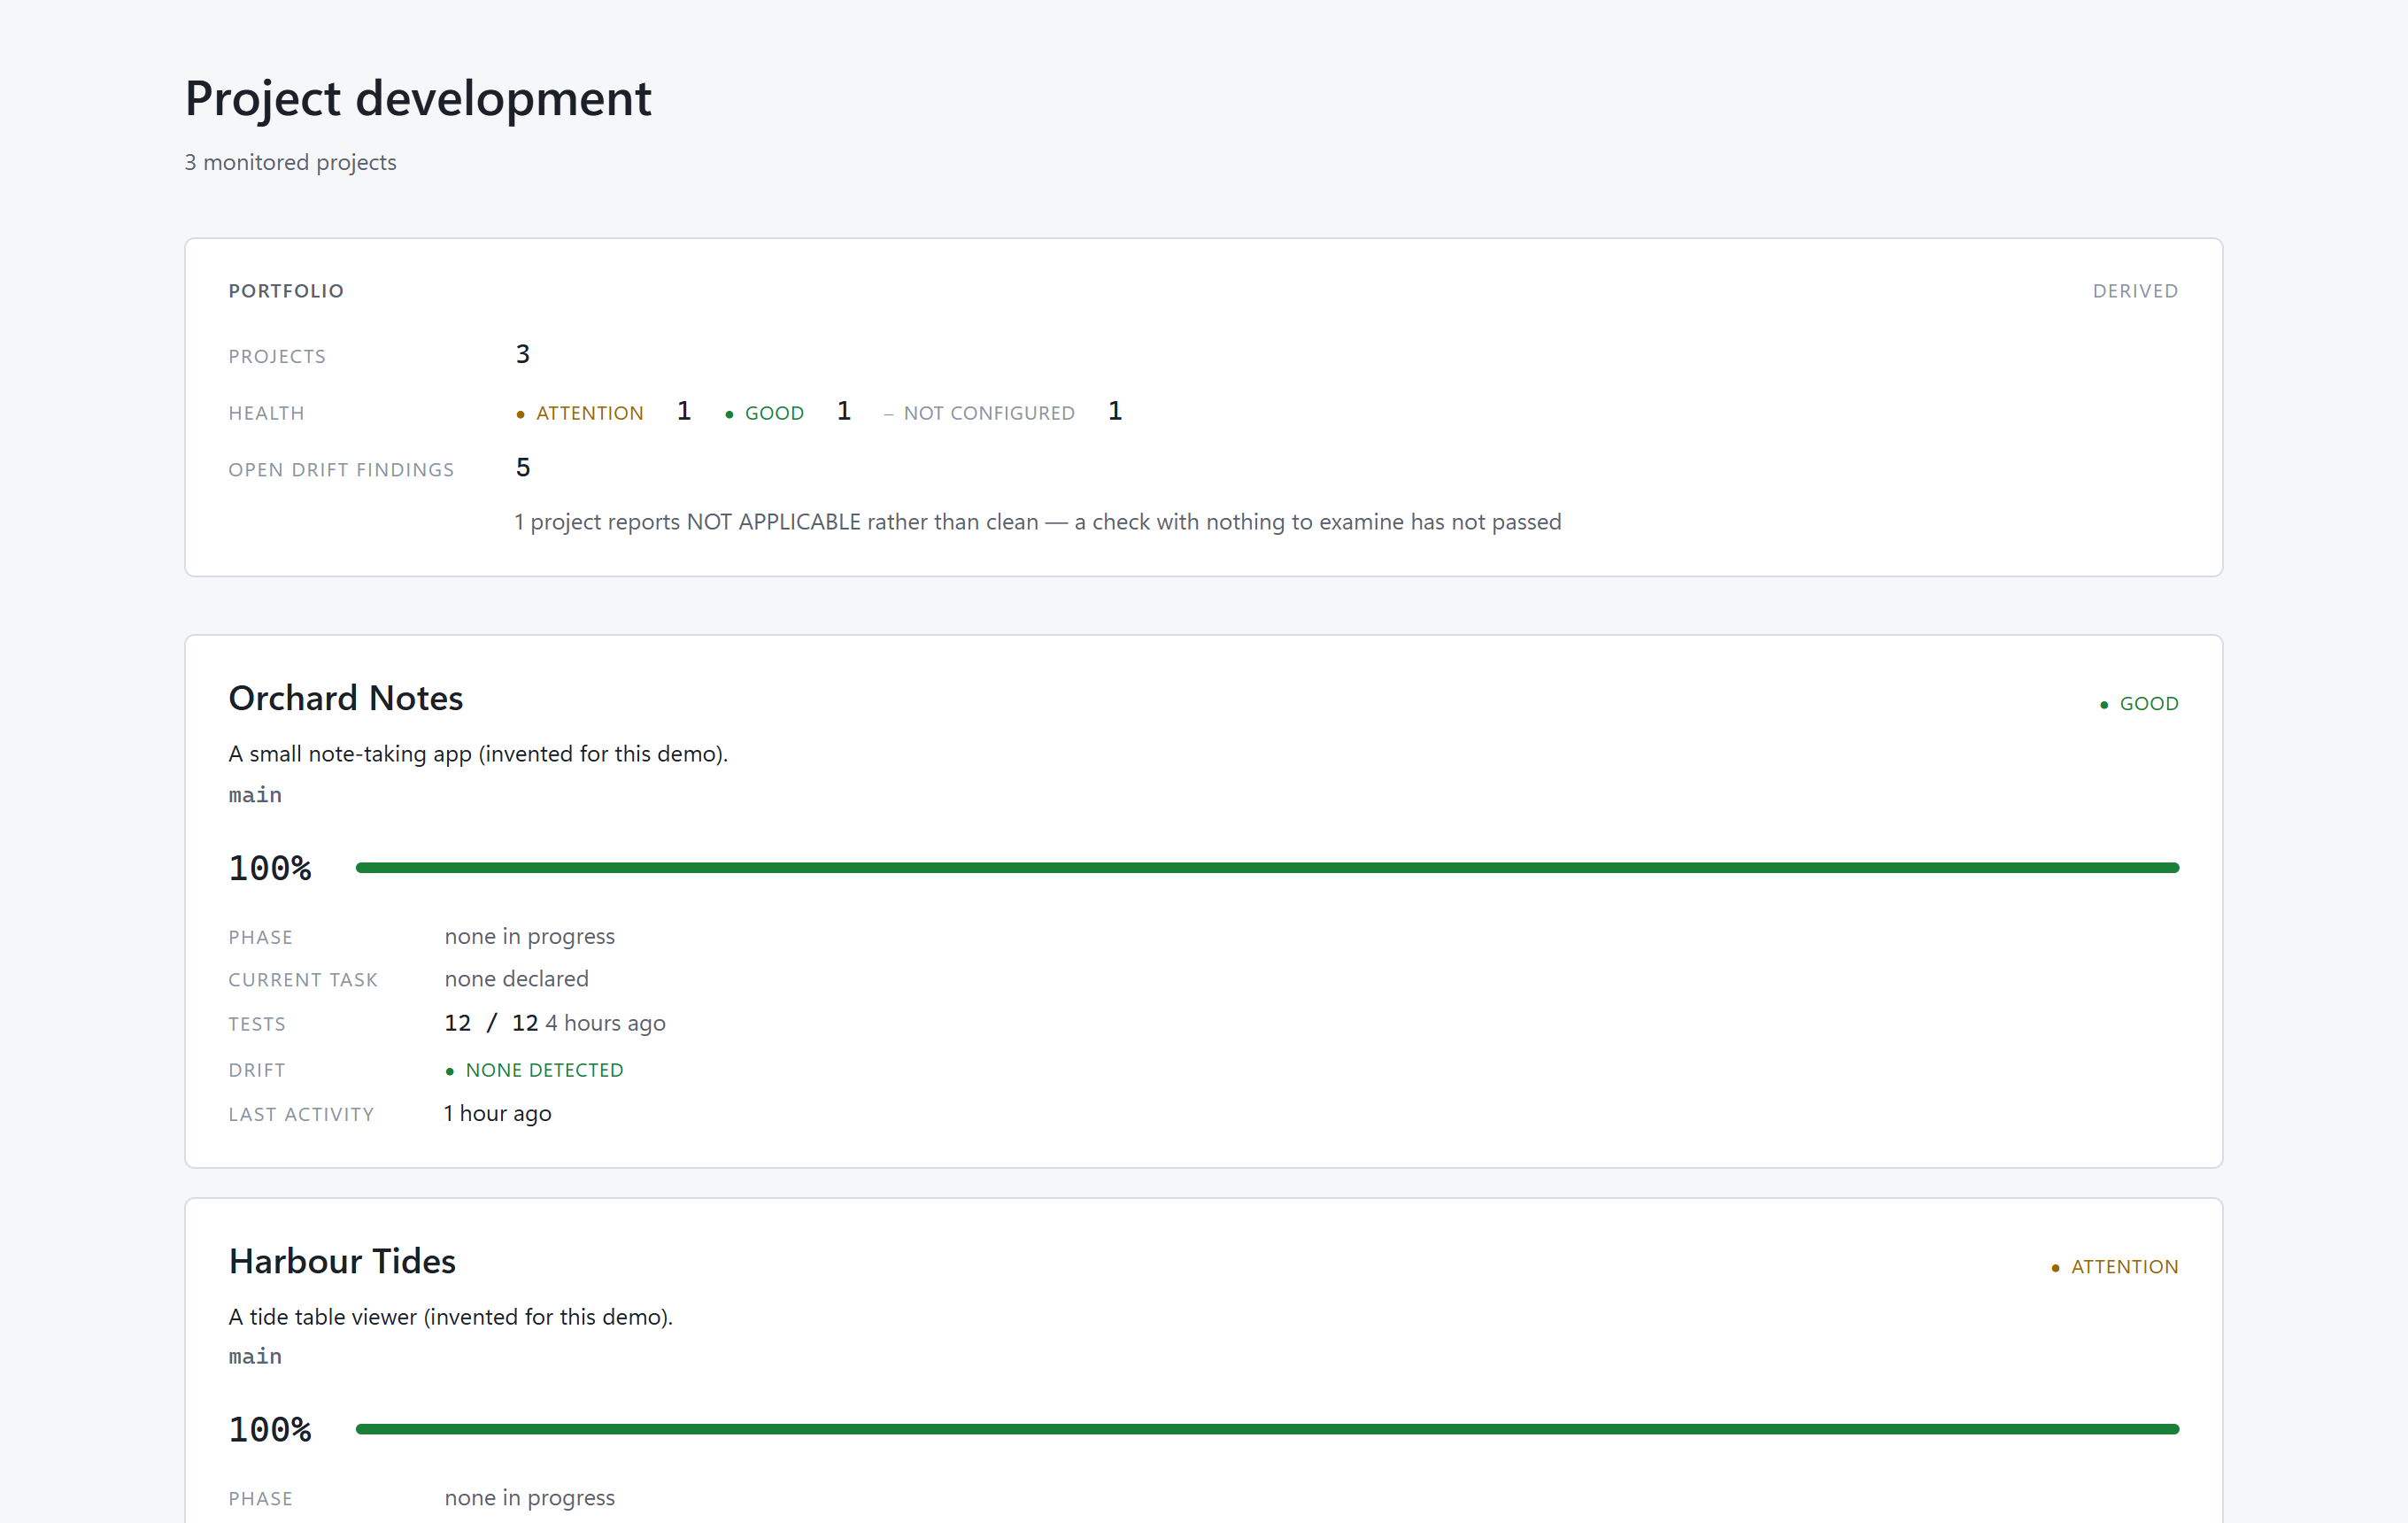The image size is (2408, 1523).
Task: Click the '4 hours ago' tests timestamp
Action: pyautogui.click(x=606, y=1023)
